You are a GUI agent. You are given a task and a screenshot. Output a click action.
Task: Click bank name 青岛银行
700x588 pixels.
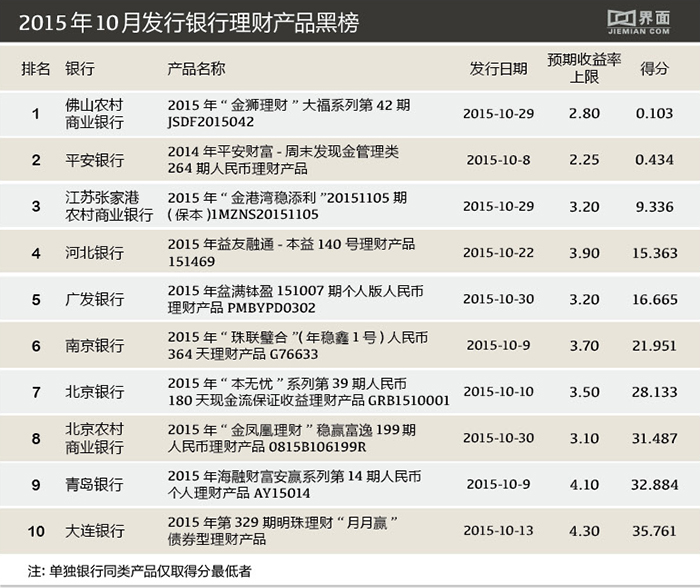(x=95, y=484)
